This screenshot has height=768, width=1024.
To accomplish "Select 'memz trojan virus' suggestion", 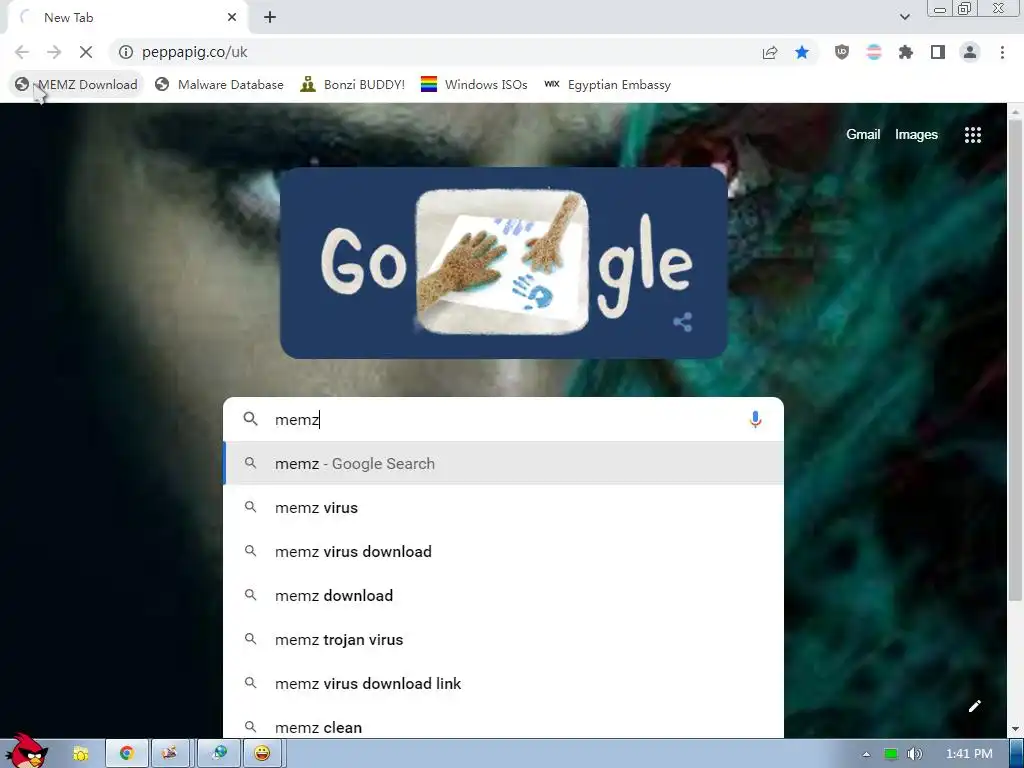I will 503,640.
